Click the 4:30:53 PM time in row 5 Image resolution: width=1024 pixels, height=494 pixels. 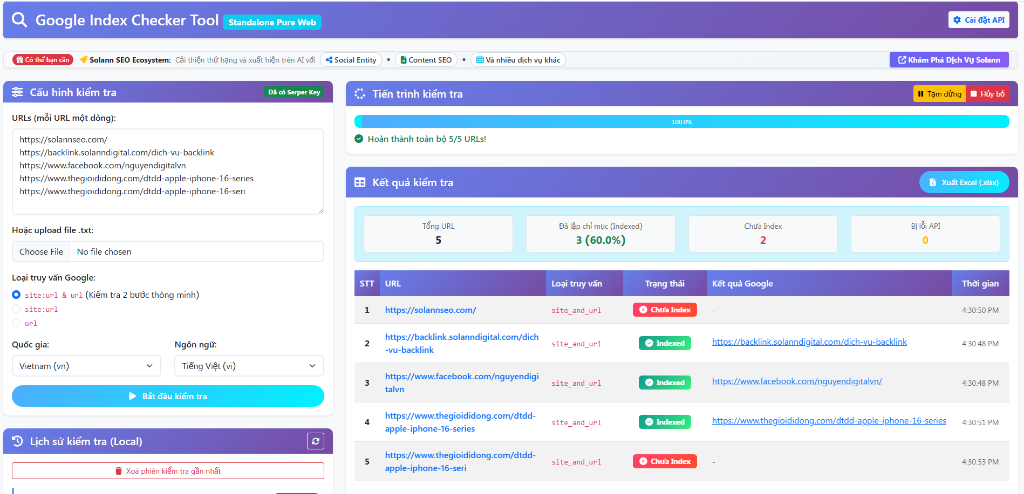tap(980, 462)
